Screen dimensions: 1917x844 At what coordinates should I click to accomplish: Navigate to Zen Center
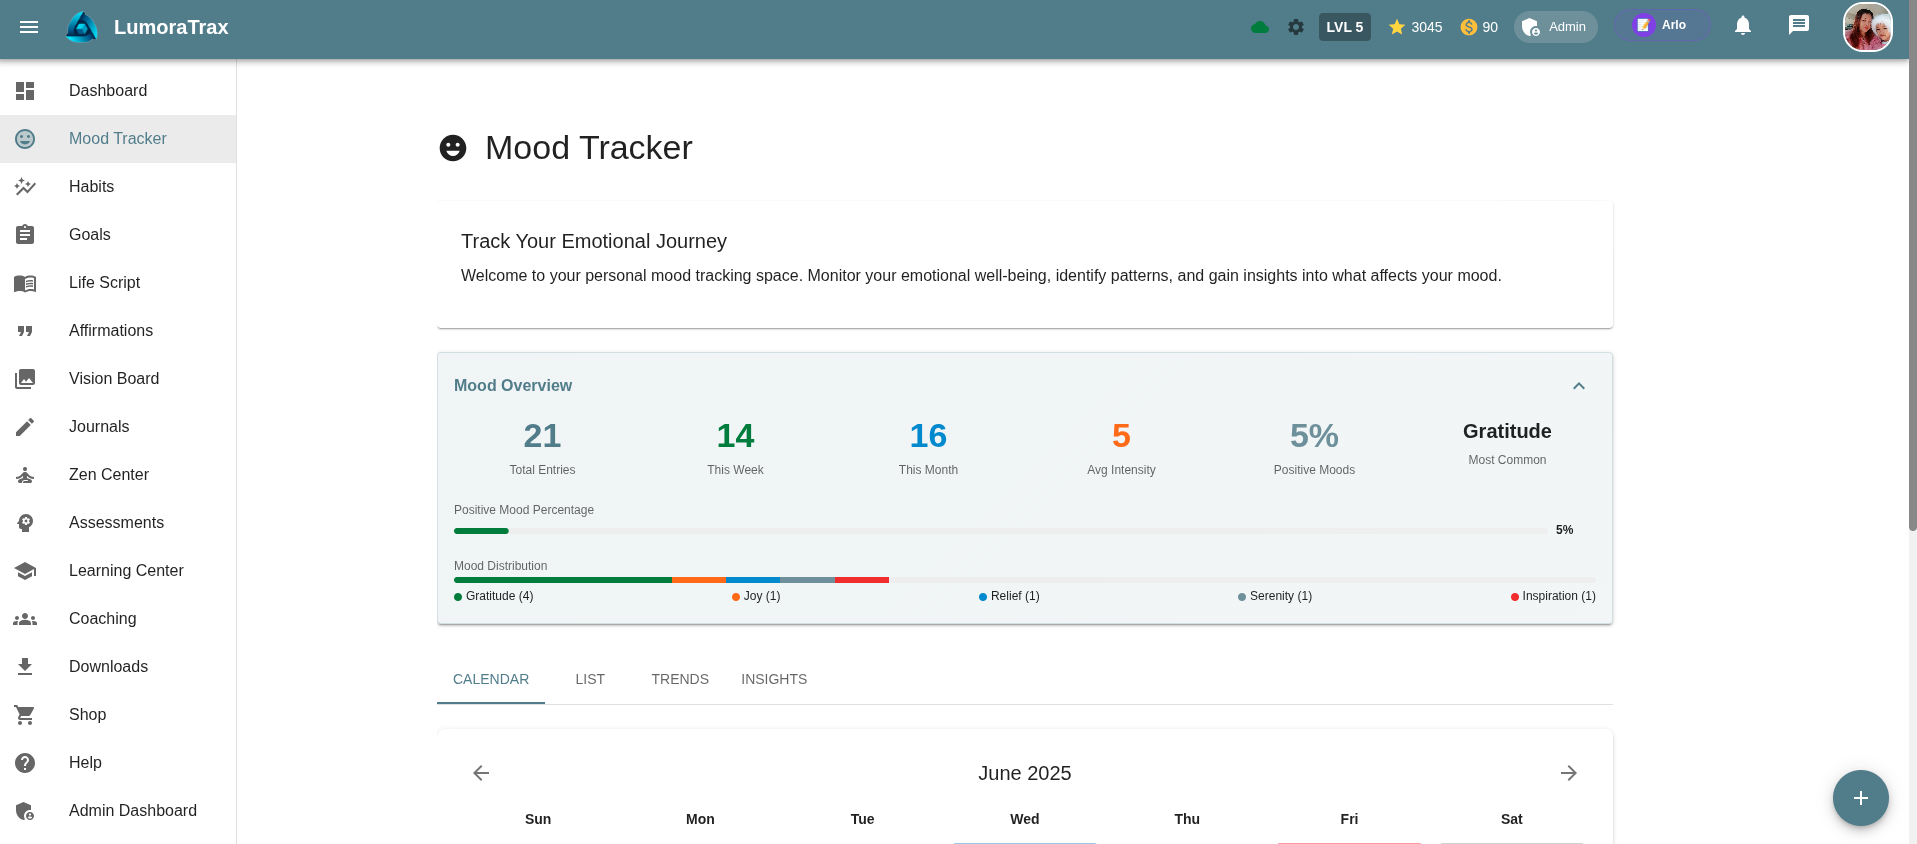tap(118, 475)
